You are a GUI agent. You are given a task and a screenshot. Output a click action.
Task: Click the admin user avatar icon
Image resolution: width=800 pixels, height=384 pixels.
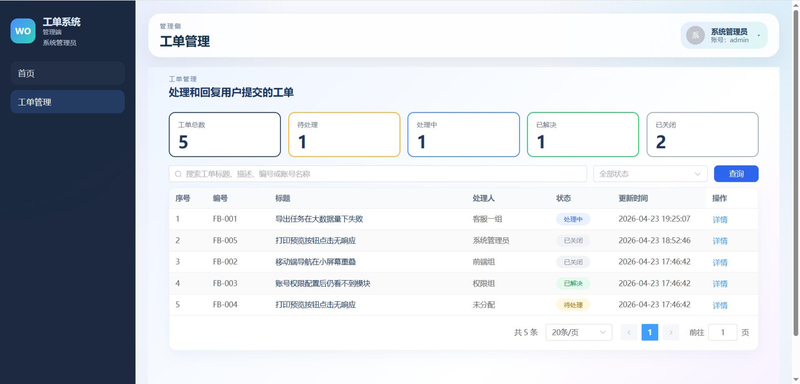pos(695,35)
